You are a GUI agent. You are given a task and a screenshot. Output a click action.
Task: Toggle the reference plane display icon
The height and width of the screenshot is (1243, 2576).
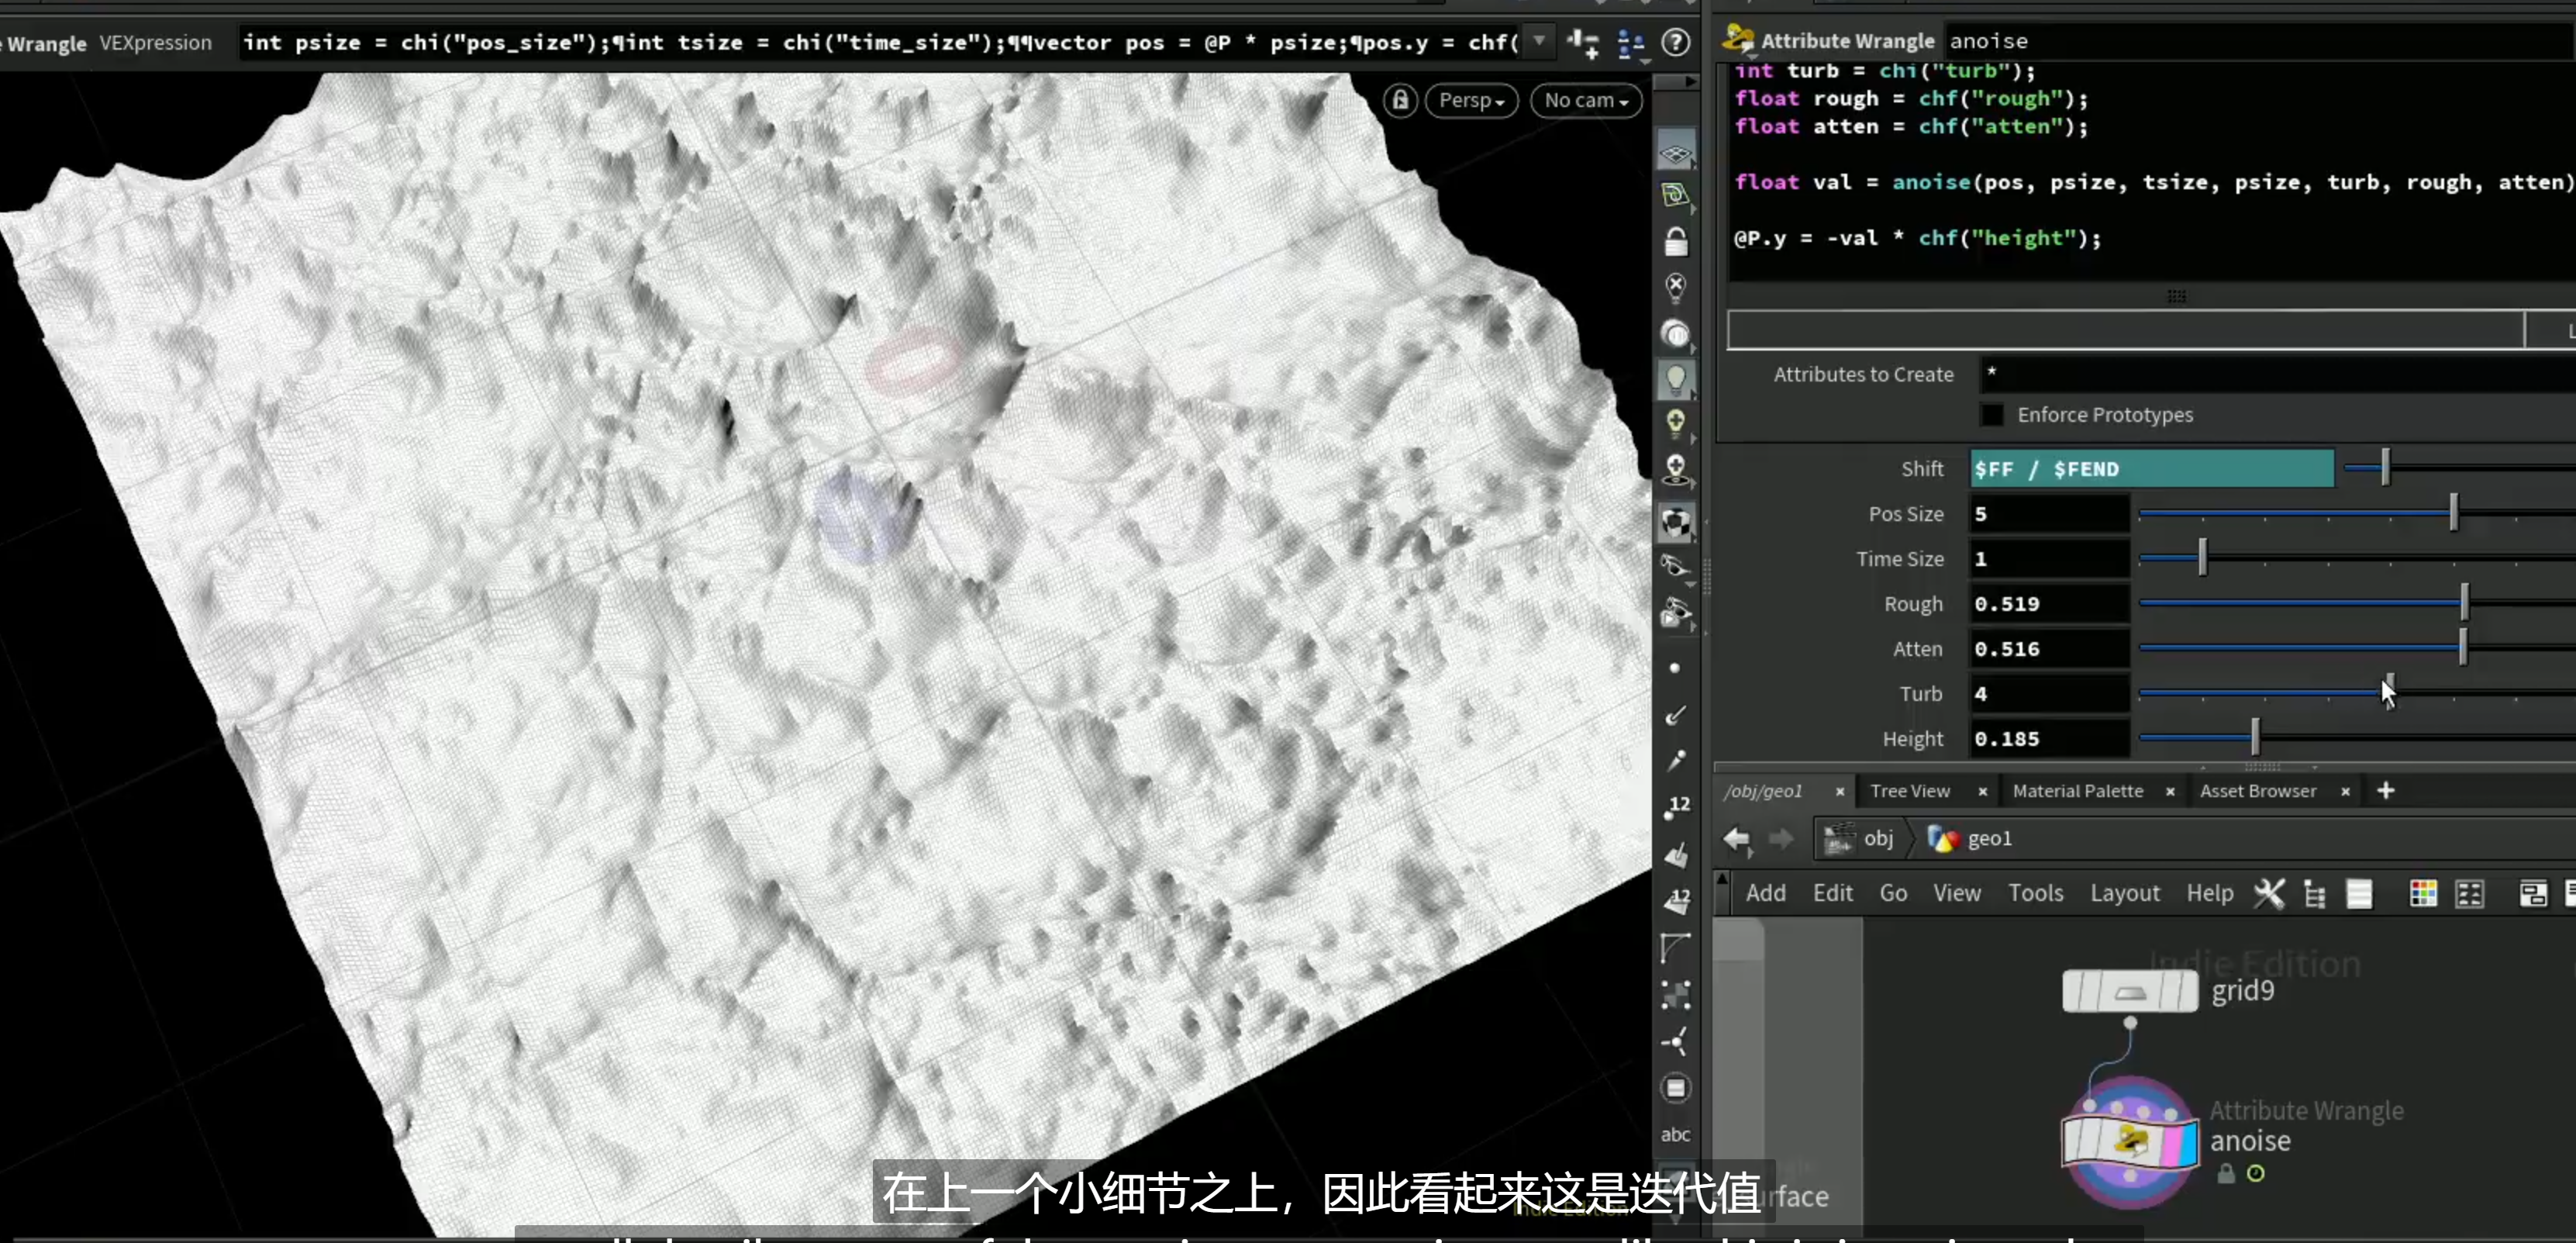click(1676, 151)
